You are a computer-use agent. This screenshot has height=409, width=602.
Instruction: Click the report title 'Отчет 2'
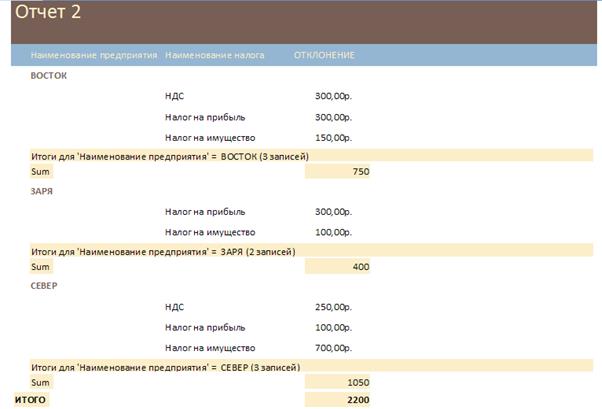click(x=48, y=12)
